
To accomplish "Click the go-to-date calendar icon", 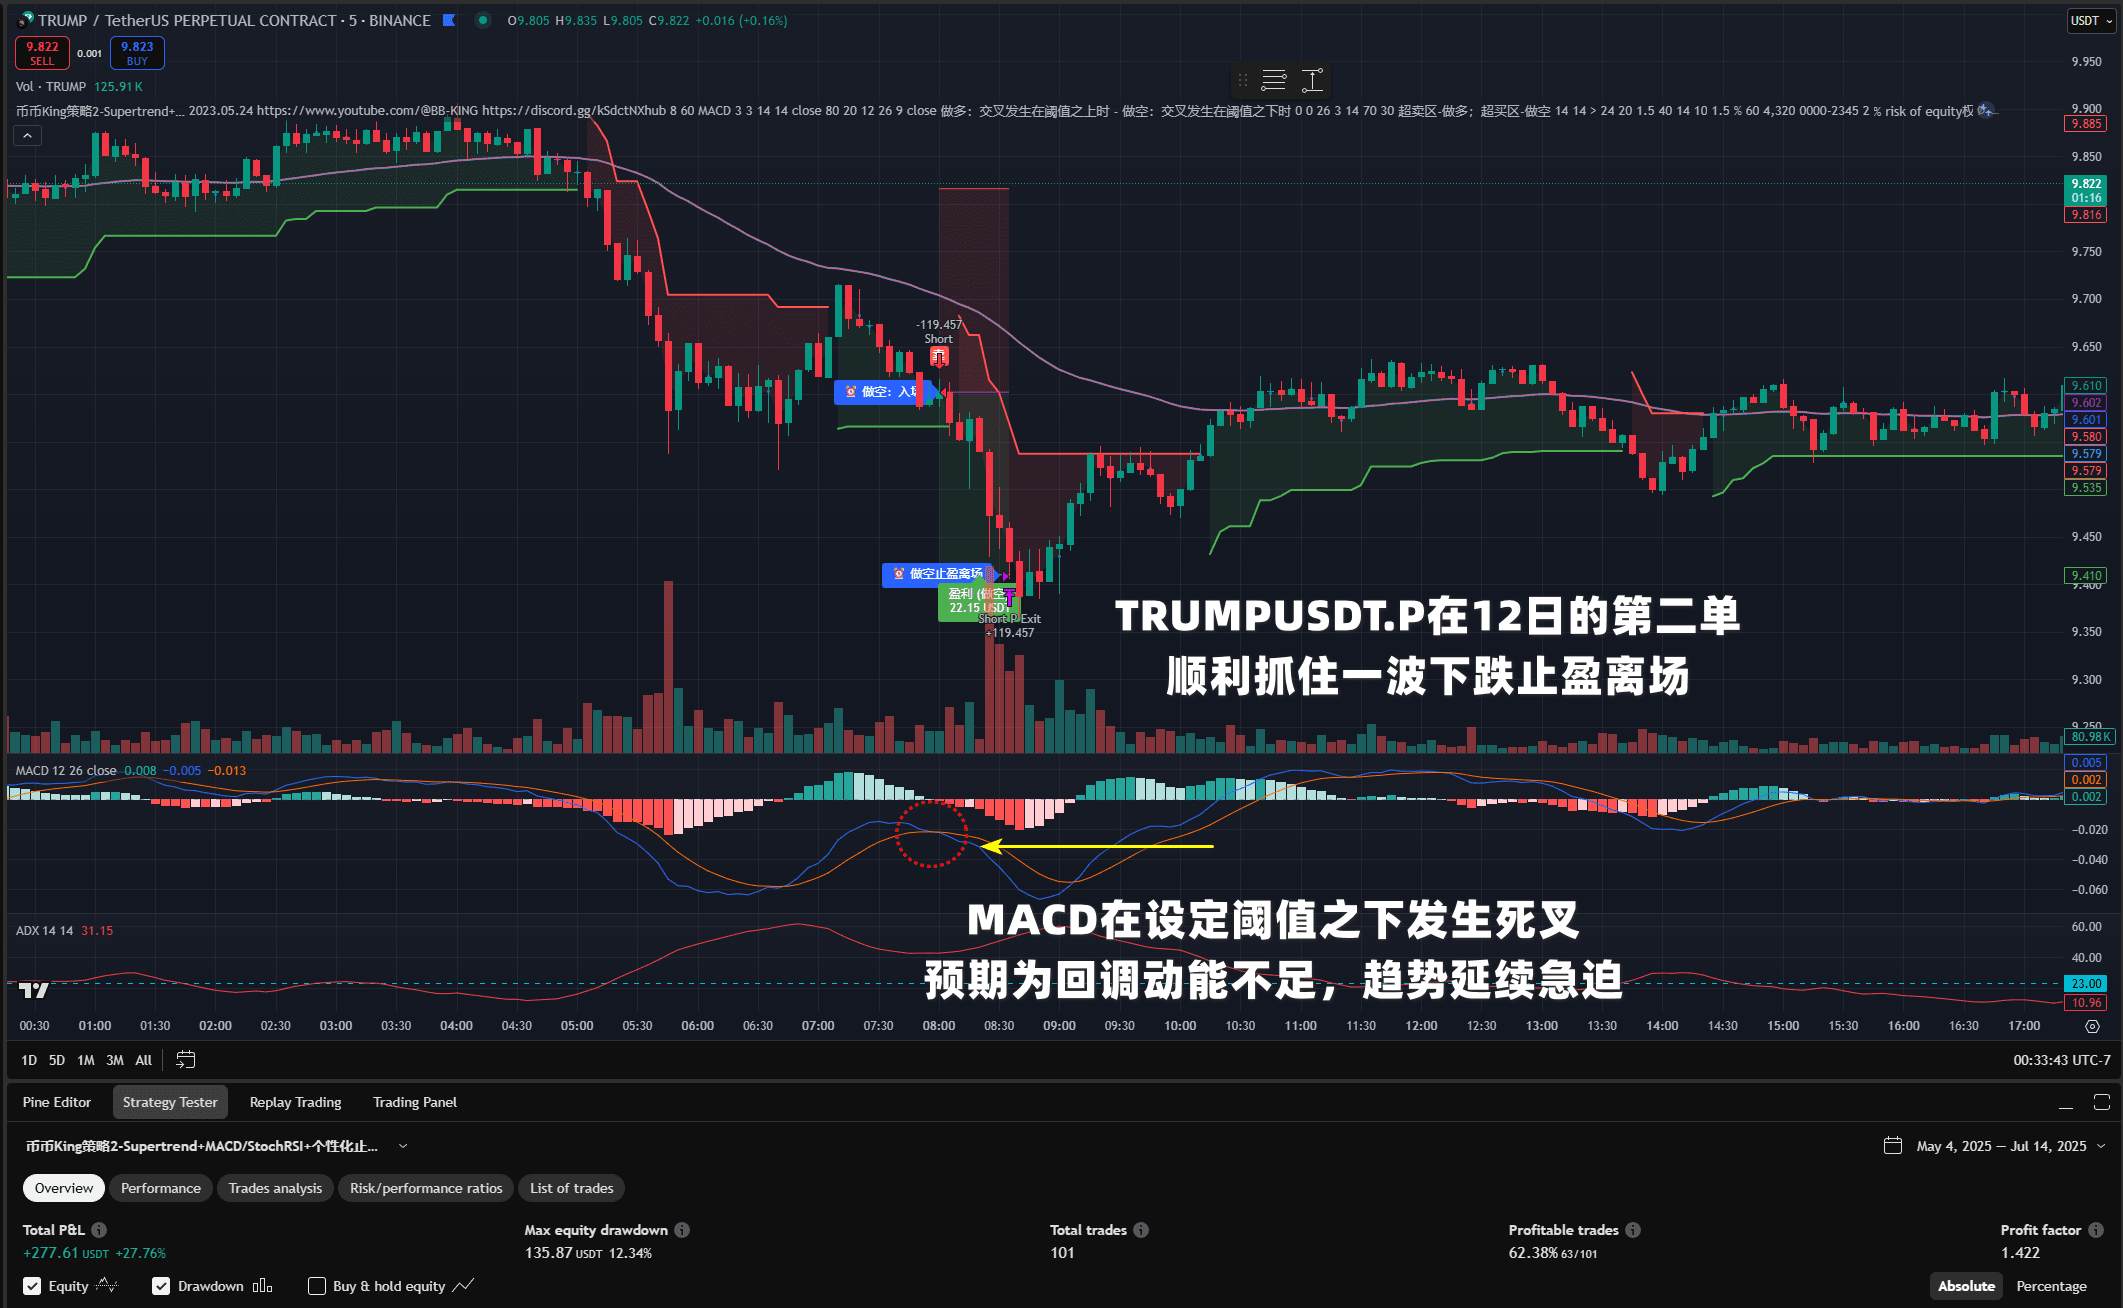I will tap(186, 1059).
